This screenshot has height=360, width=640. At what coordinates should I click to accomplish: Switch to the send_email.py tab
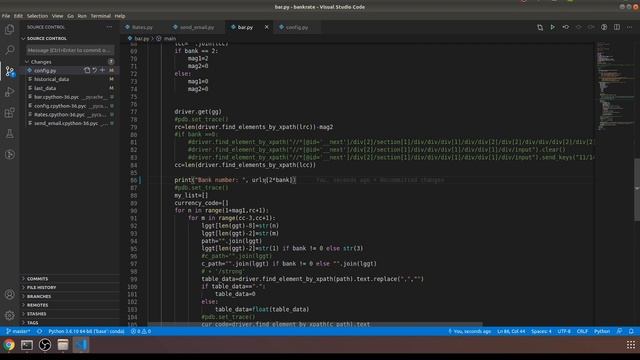197,27
